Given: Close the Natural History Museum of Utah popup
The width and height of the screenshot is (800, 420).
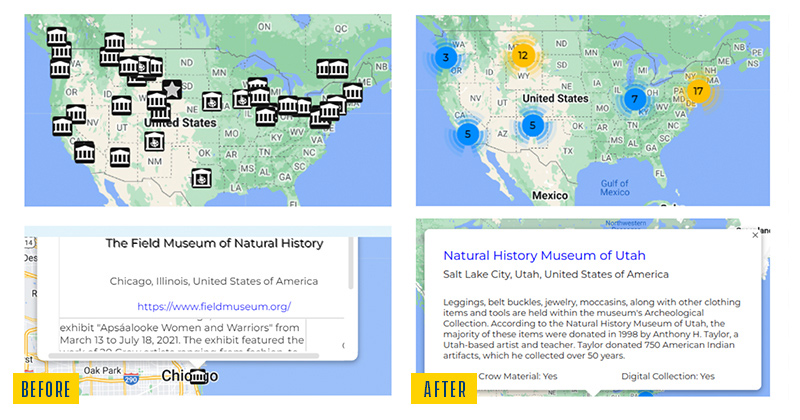Looking at the screenshot, I should pos(755,235).
